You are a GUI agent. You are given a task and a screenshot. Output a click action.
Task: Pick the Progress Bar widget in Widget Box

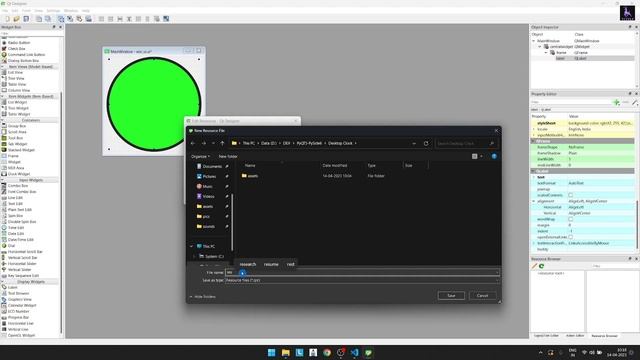pyautogui.click(x=18, y=317)
